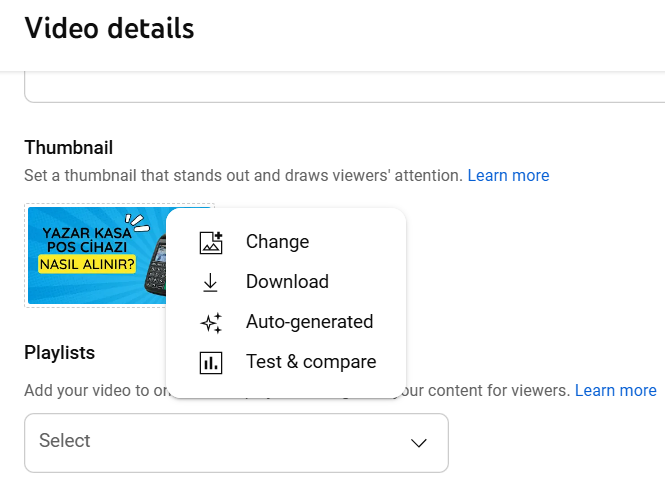Expand playlists using the chevron arrow
This screenshot has height=489, width=665.
tap(419, 443)
